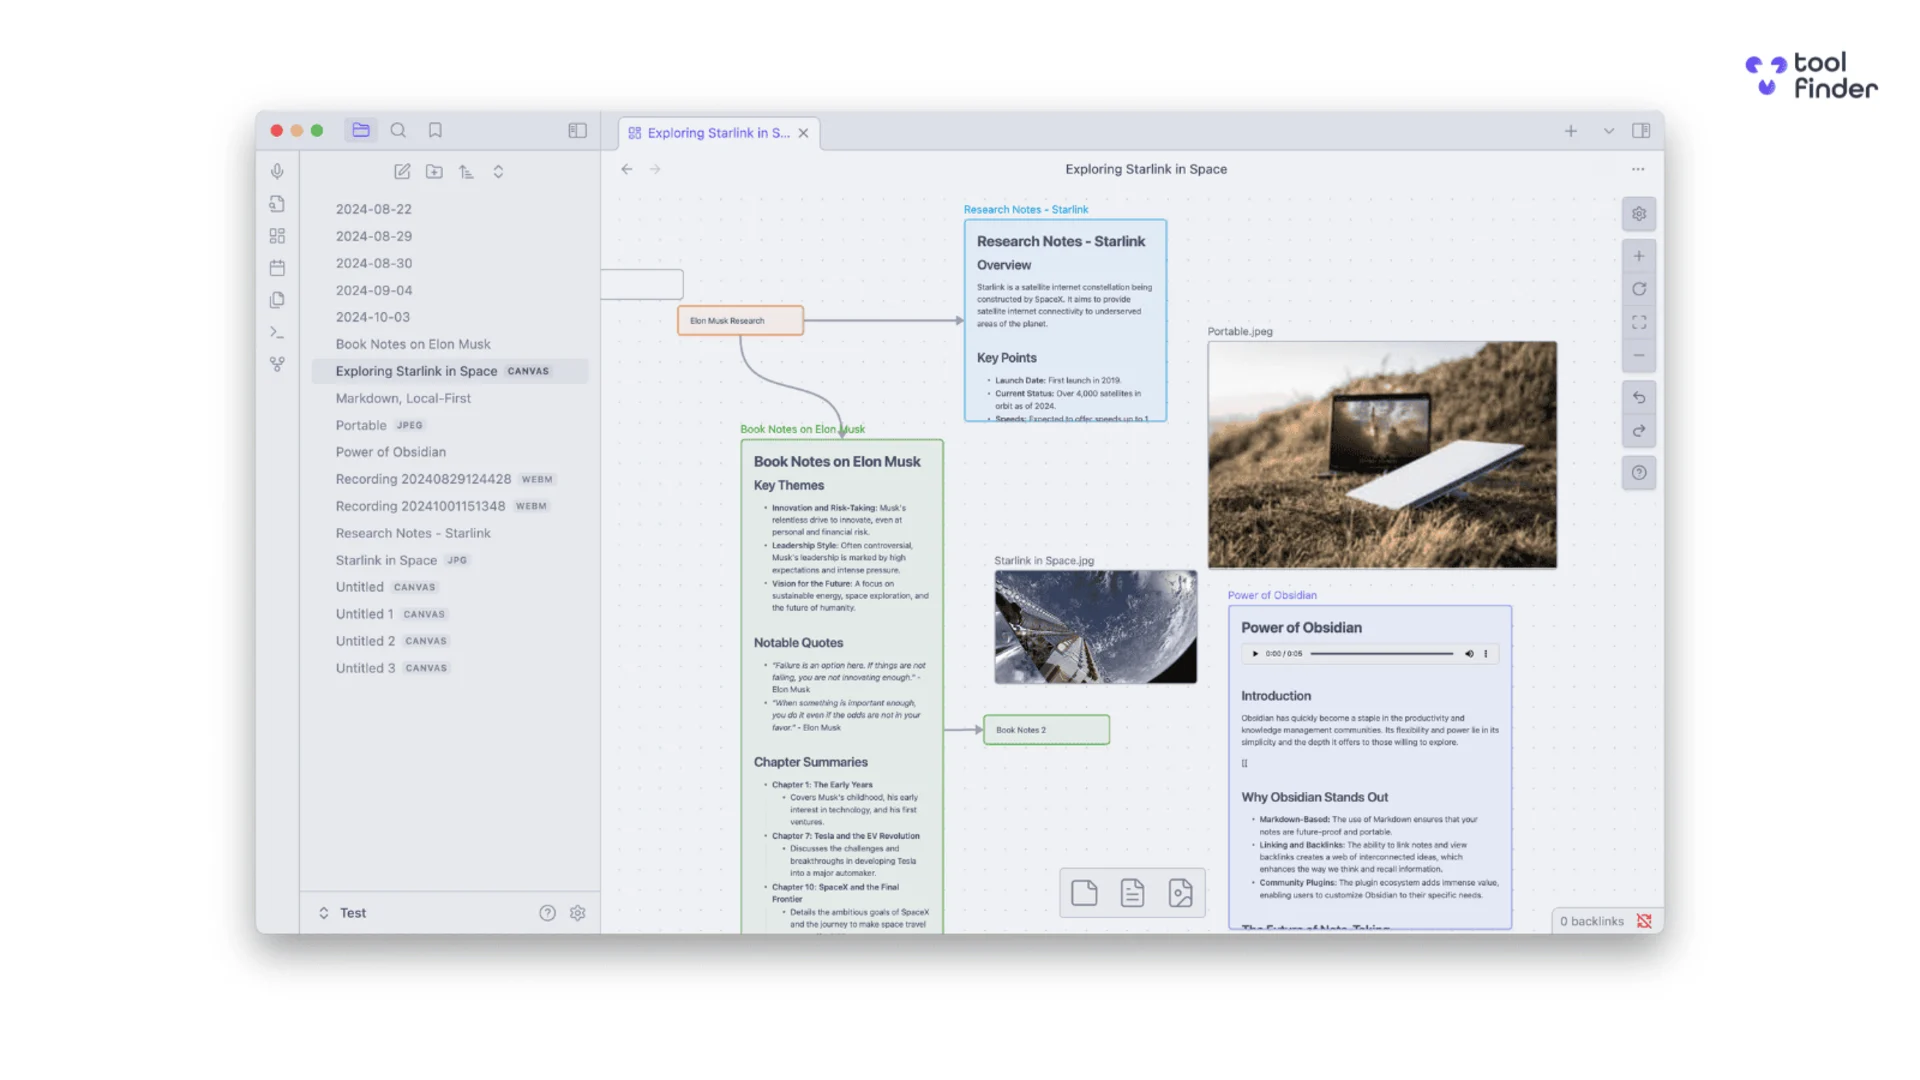The height and width of the screenshot is (1080, 1920).
Task: Open the Research Notes - Starlink file
Action: point(413,533)
